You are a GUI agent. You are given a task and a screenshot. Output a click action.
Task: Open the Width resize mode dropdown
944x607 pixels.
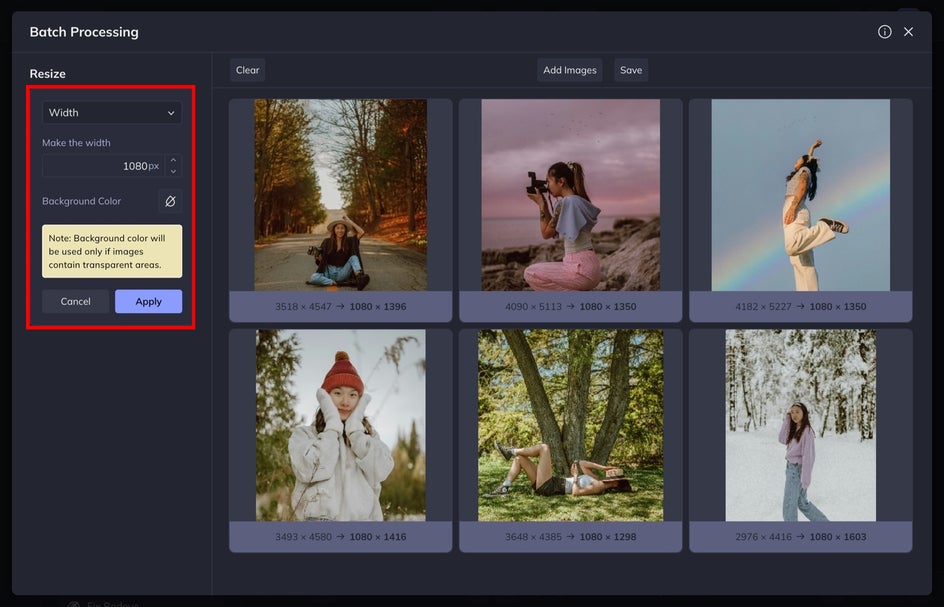pos(112,113)
